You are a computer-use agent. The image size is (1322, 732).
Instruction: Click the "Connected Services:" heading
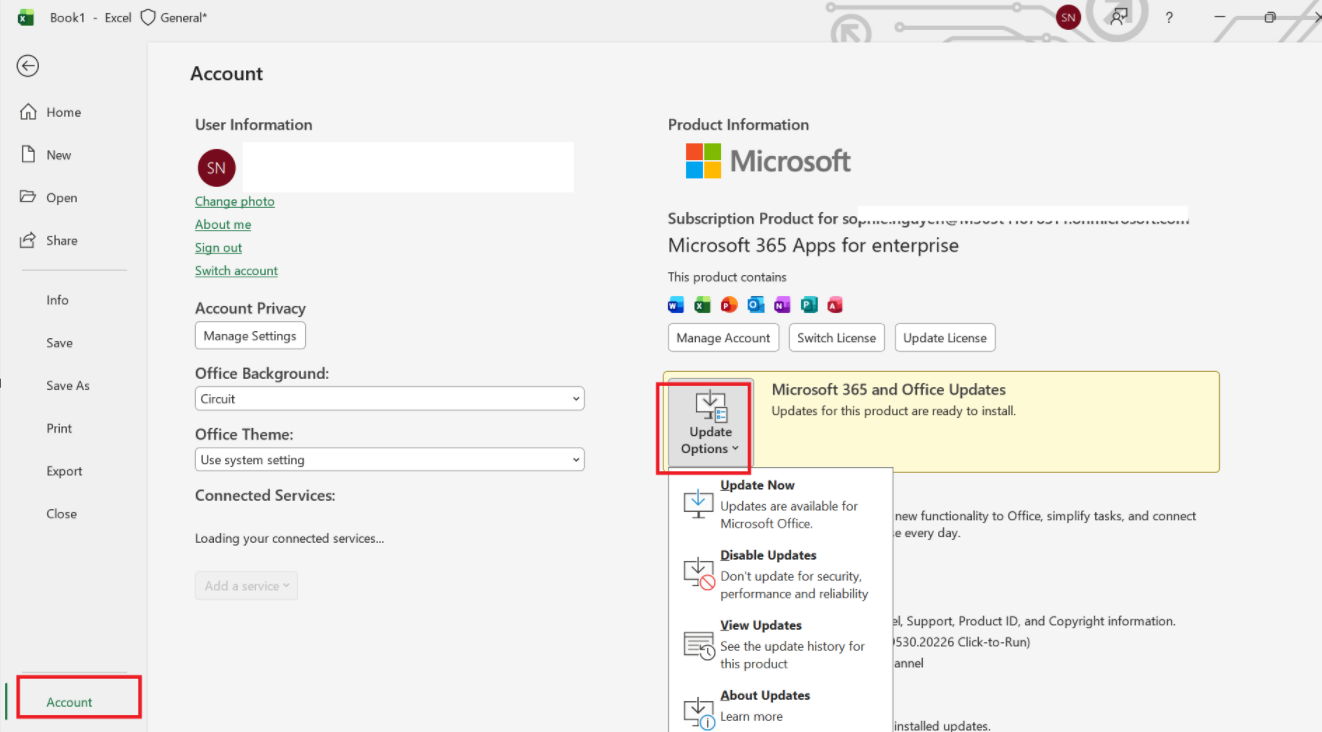265,496
